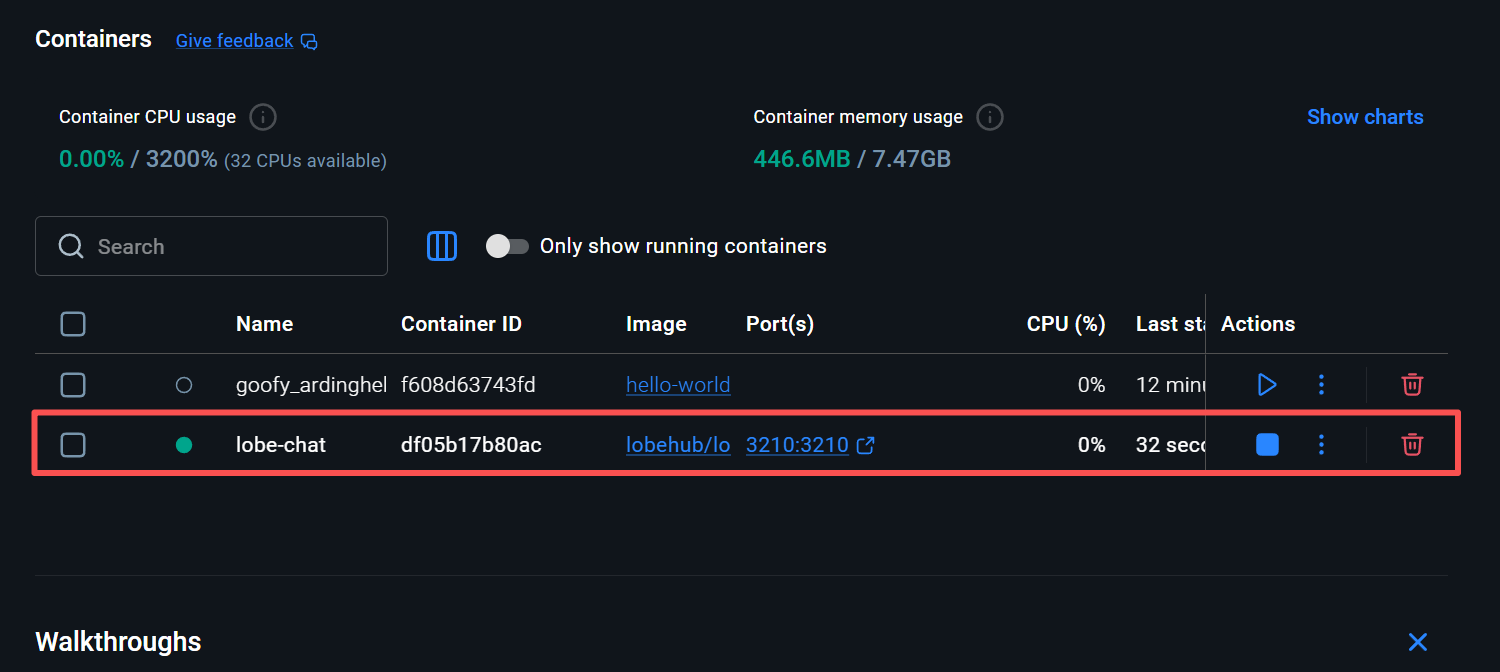Click Show charts
The height and width of the screenshot is (672, 1500).
(x=1365, y=117)
